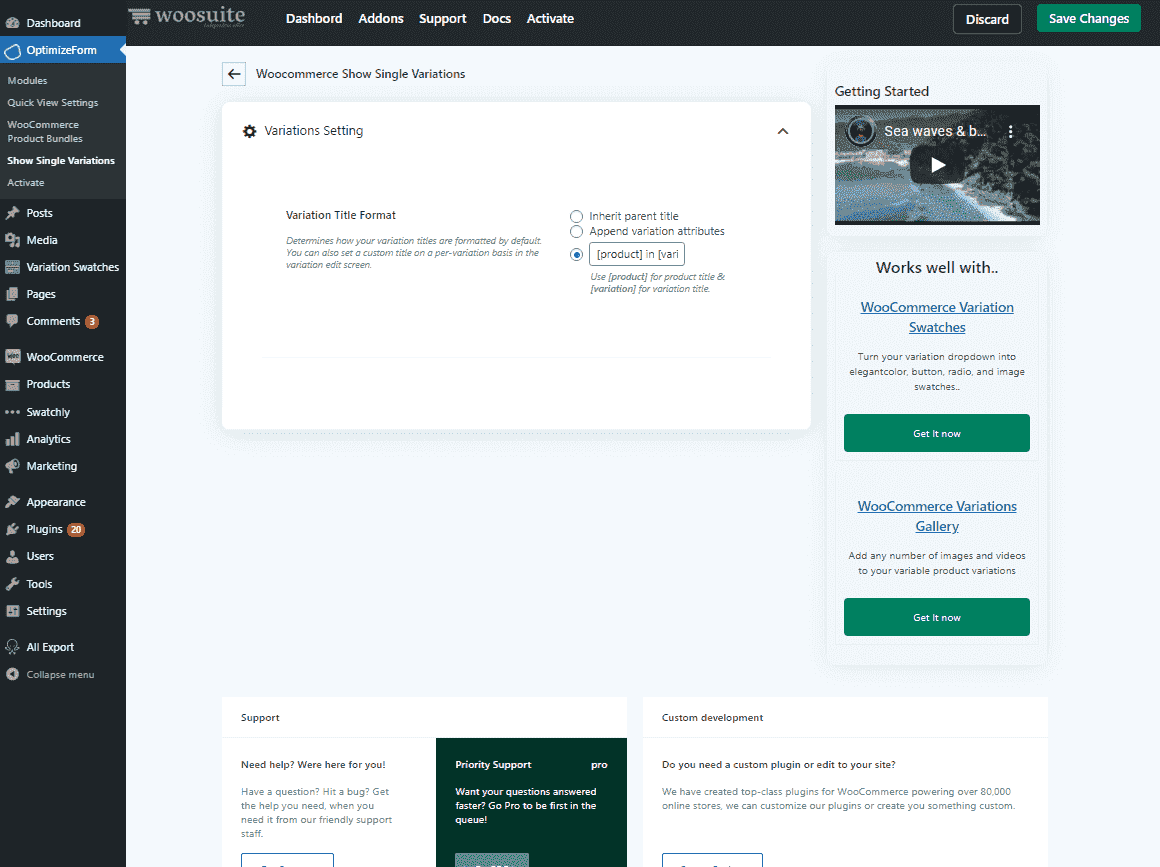
Task: Open the WooCommerce sidebar menu
Action: click(x=64, y=357)
